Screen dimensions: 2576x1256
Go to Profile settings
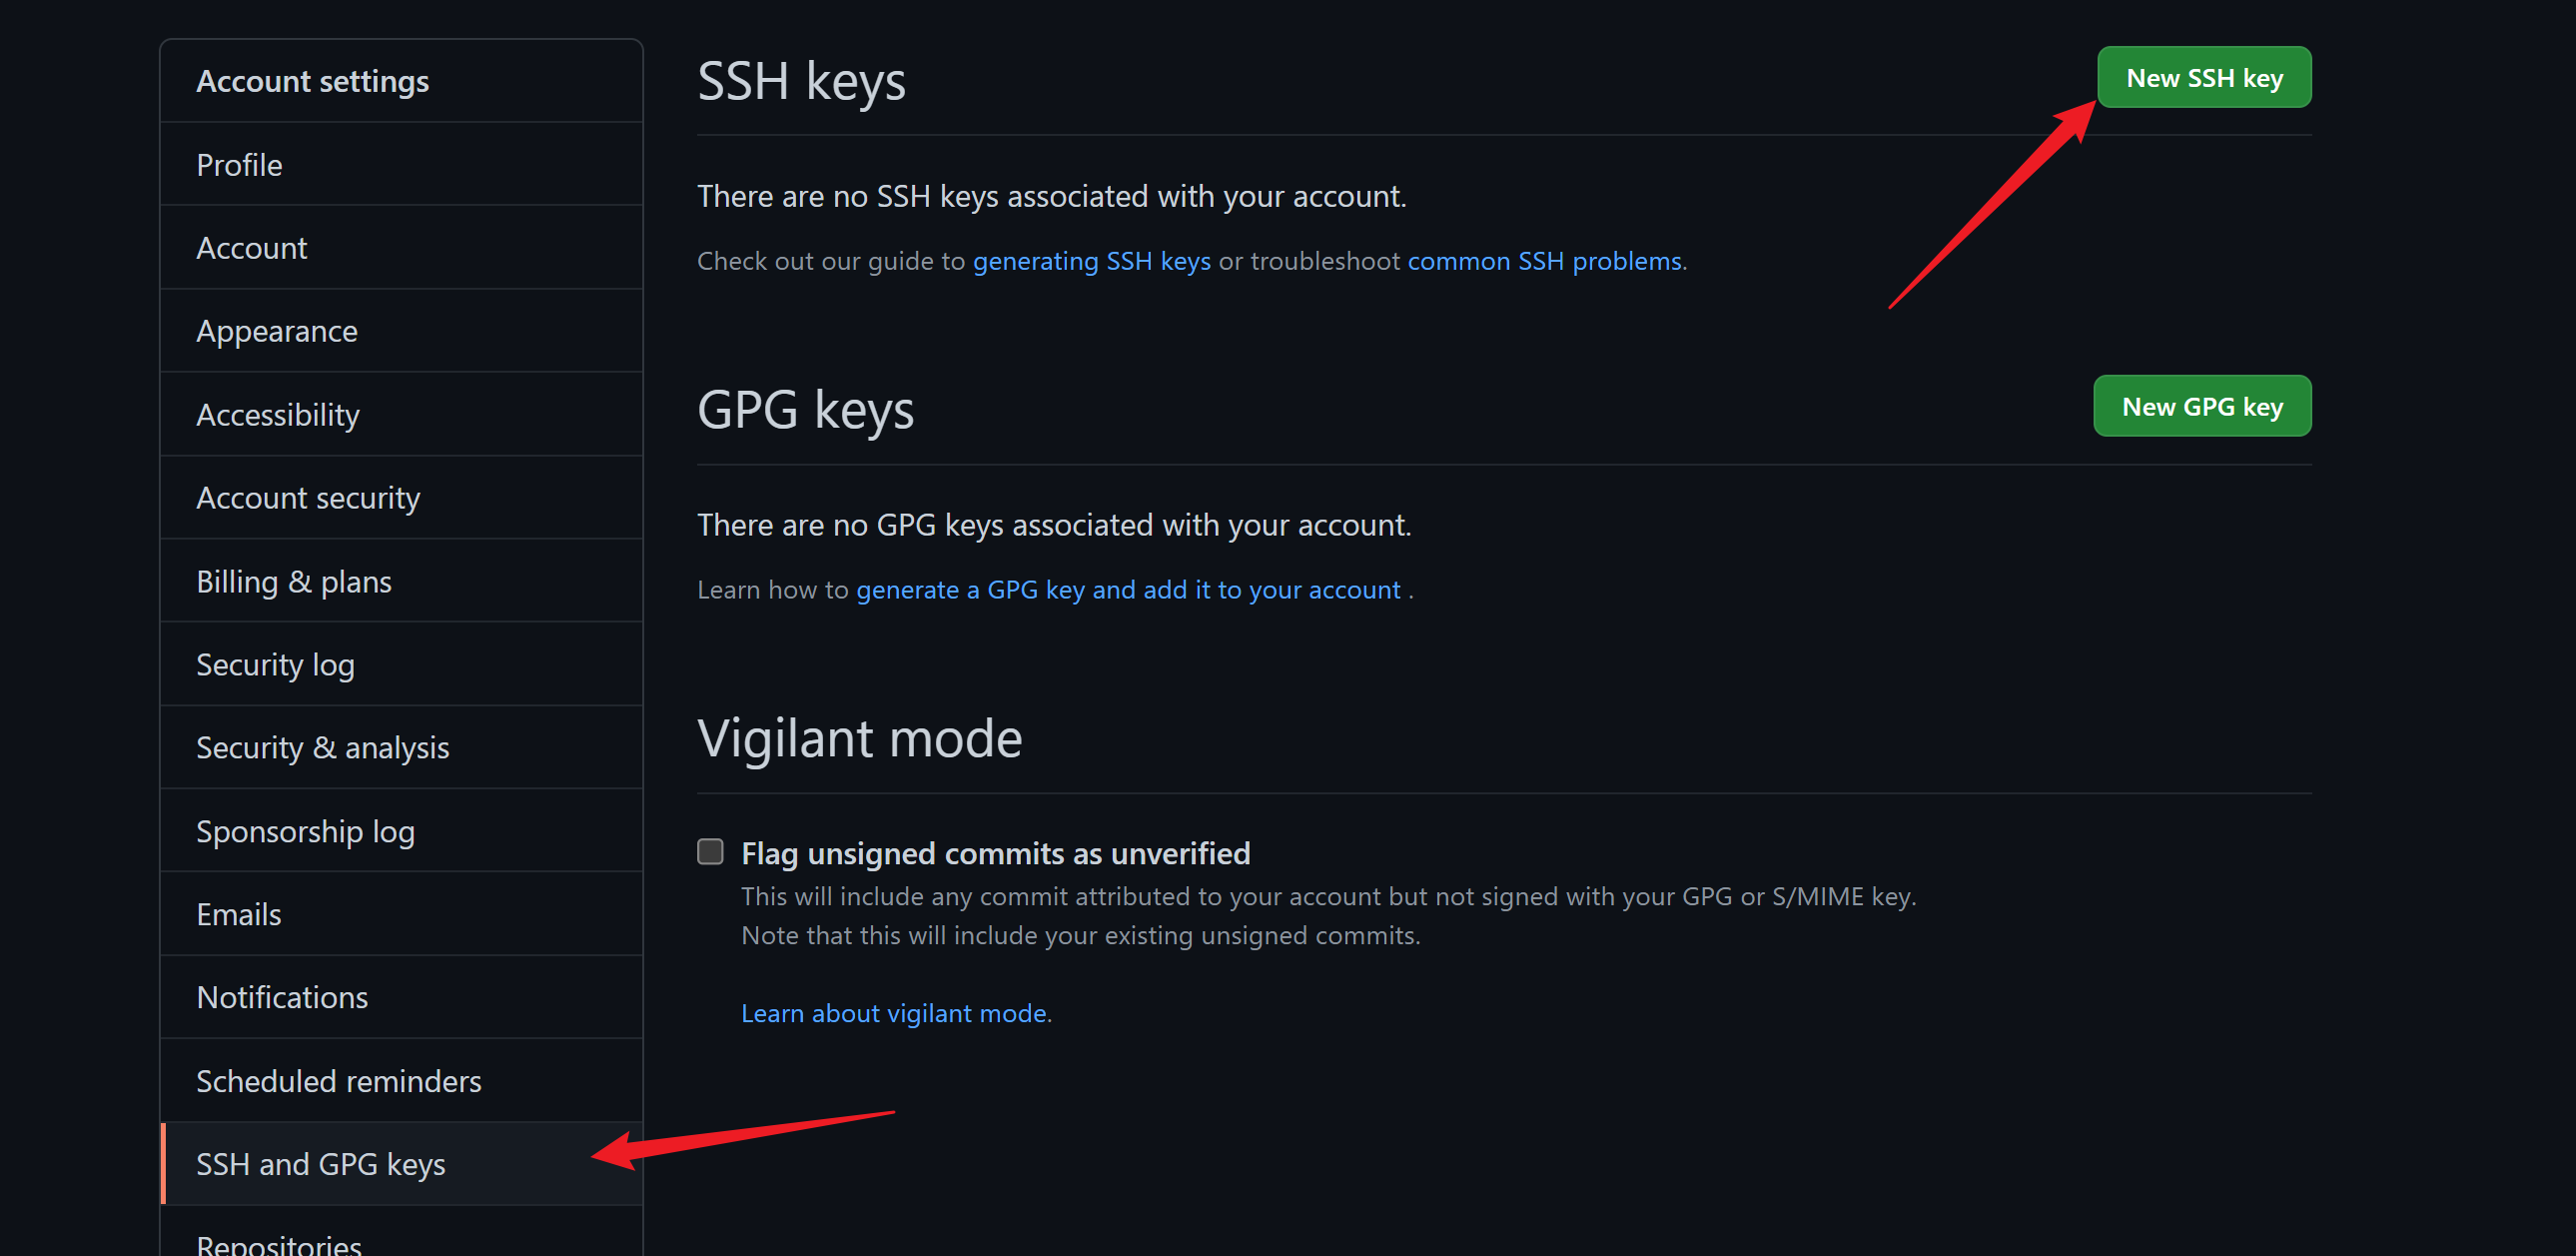239,165
